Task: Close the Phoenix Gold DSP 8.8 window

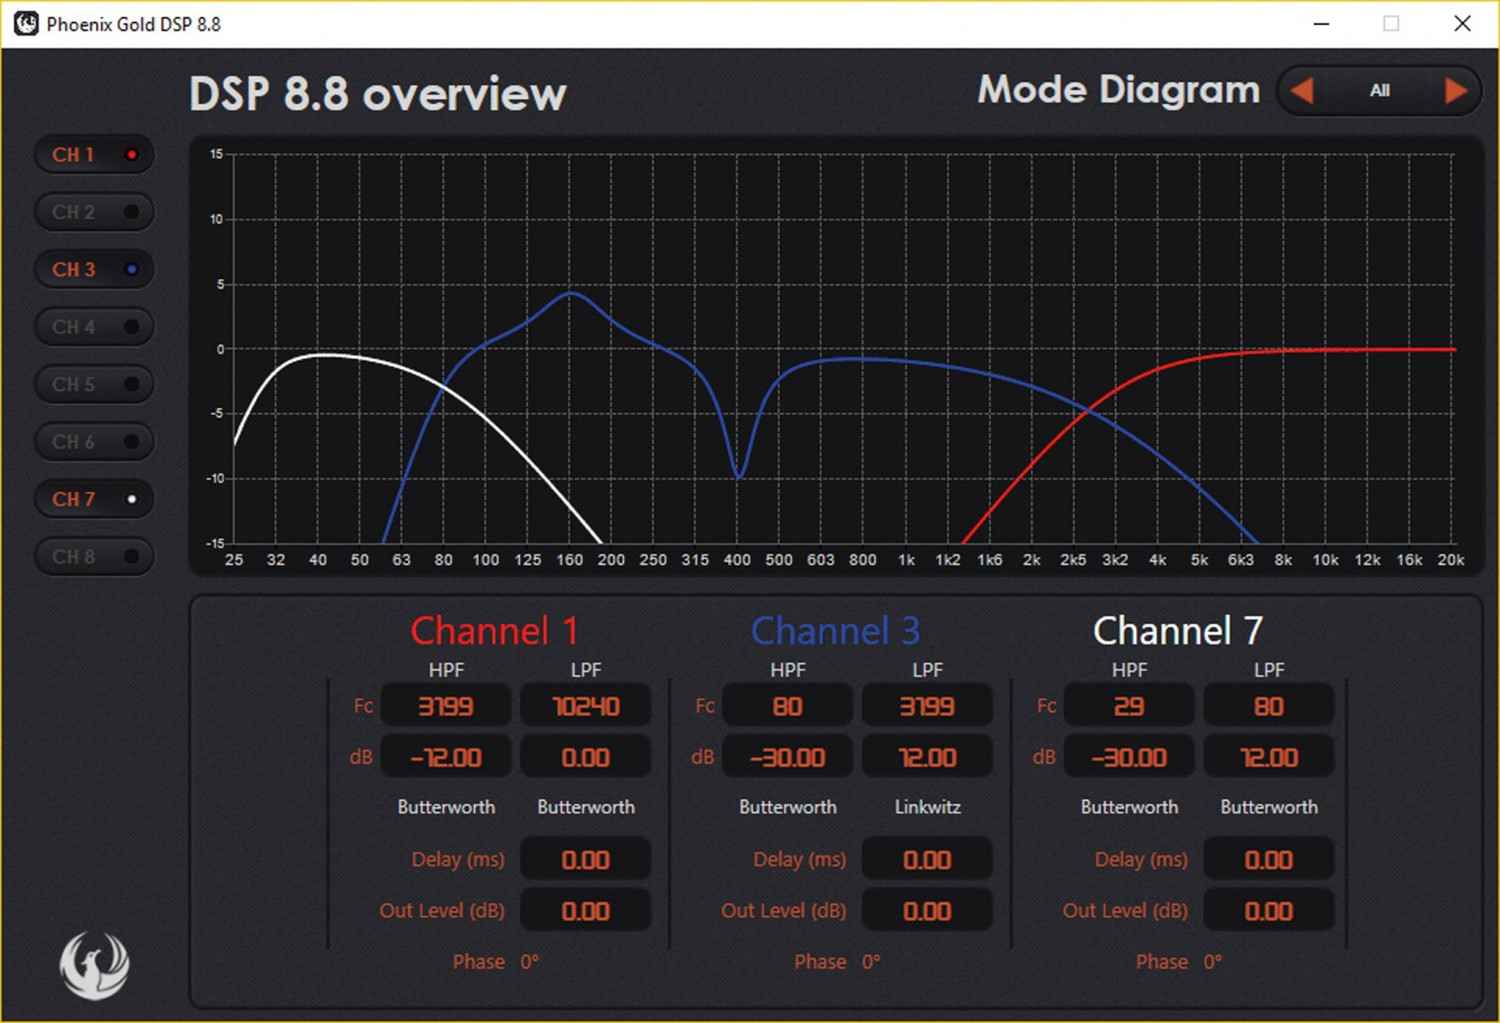Action: click(1462, 24)
